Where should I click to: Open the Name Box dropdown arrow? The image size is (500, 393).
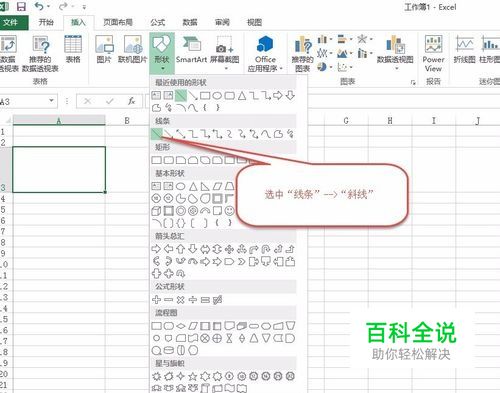click(x=51, y=100)
